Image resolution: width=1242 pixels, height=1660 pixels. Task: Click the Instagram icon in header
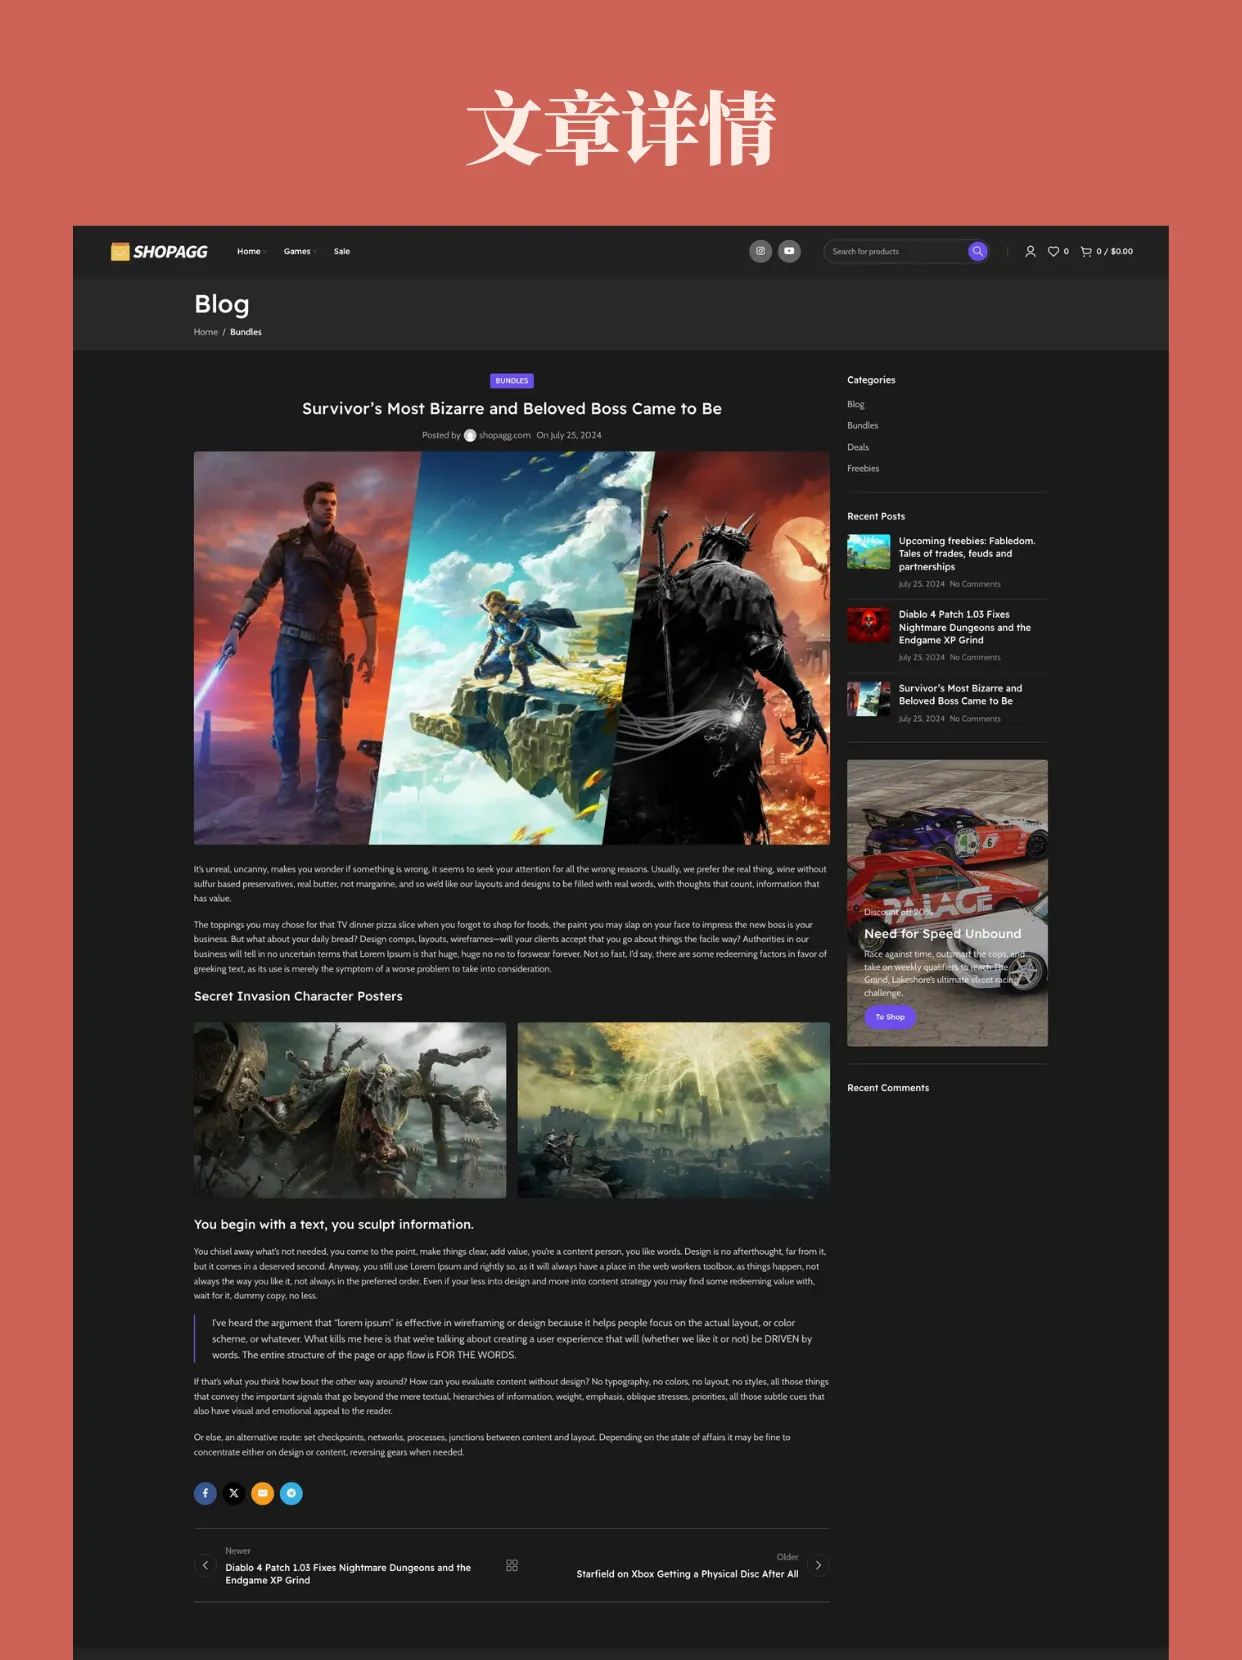(760, 251)
